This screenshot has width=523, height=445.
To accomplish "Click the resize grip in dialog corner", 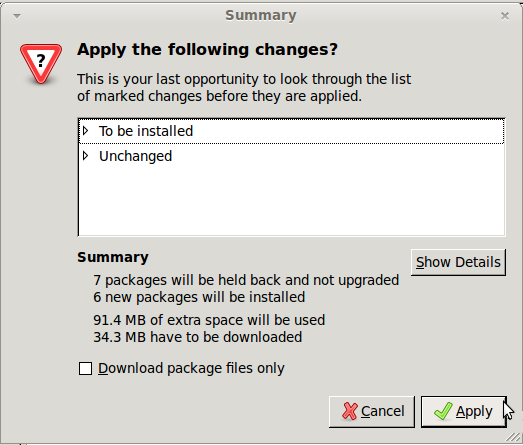I will tap(513, 437).
